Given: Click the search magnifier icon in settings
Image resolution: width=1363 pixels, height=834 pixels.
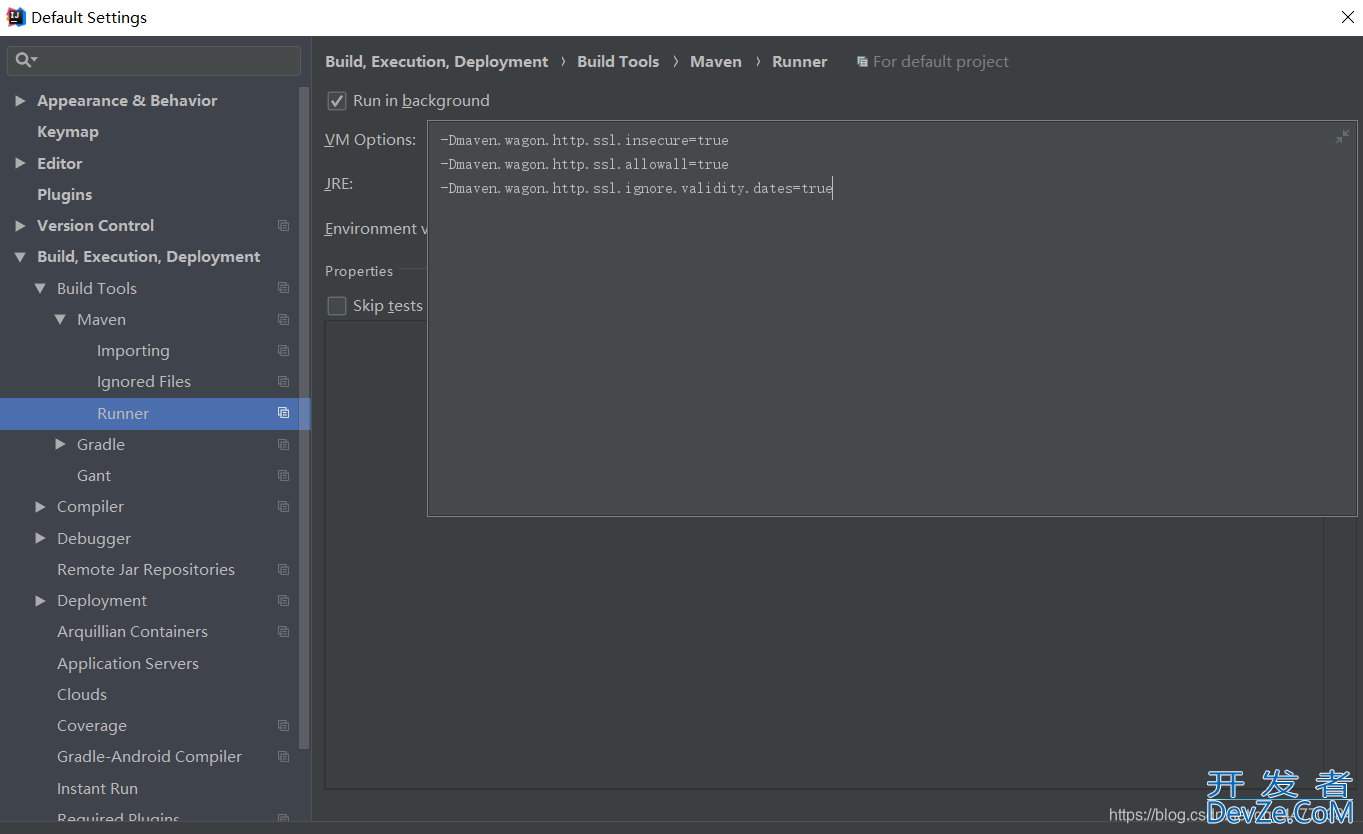Looking at the screenshot, I should click(x=24, y=60).
